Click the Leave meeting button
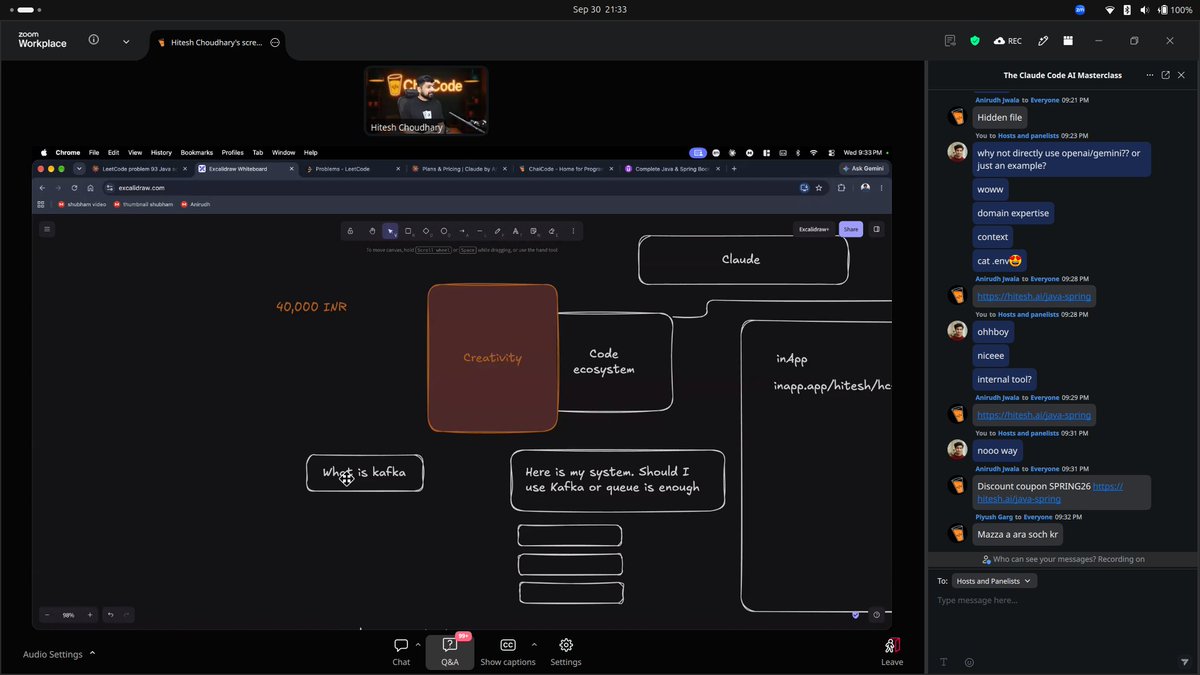The width and height of the screenshot is (1200, 675). (892, 652)
